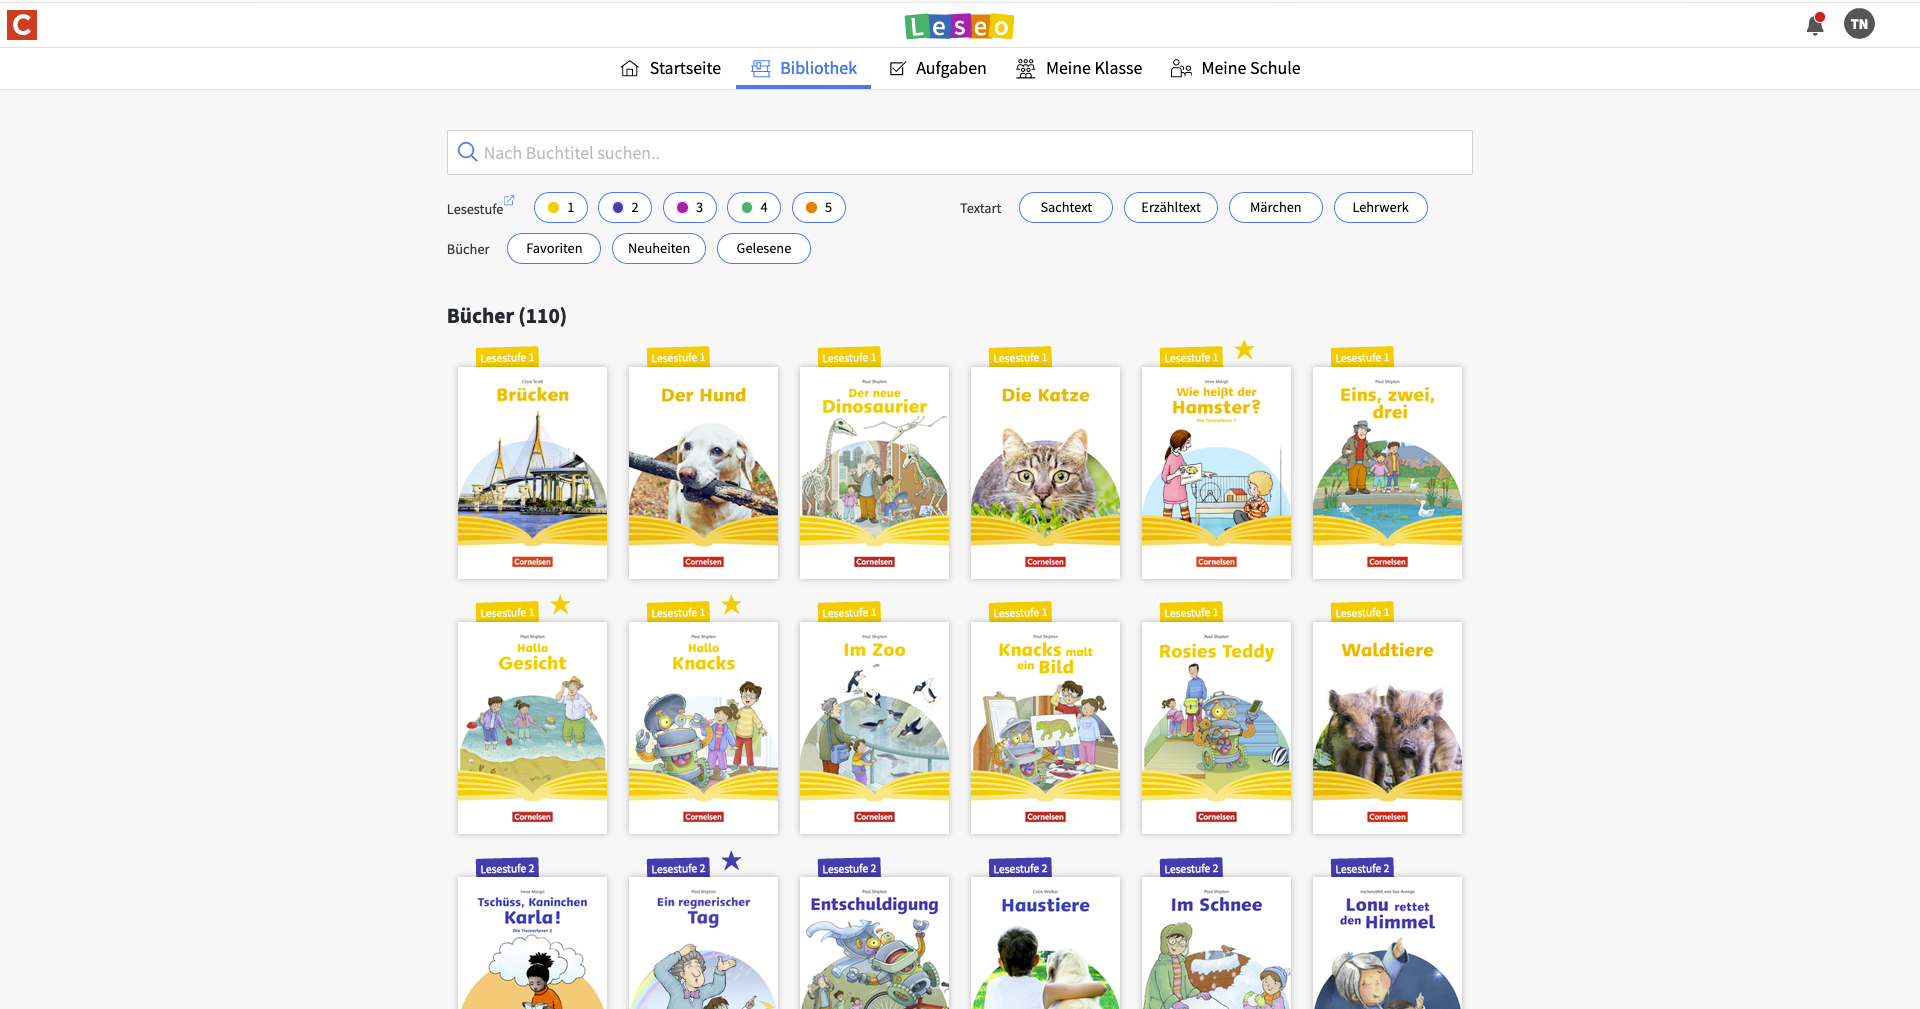Open the book Im Zoo
Viewport: 1920px width, 1009px height.
874,728
